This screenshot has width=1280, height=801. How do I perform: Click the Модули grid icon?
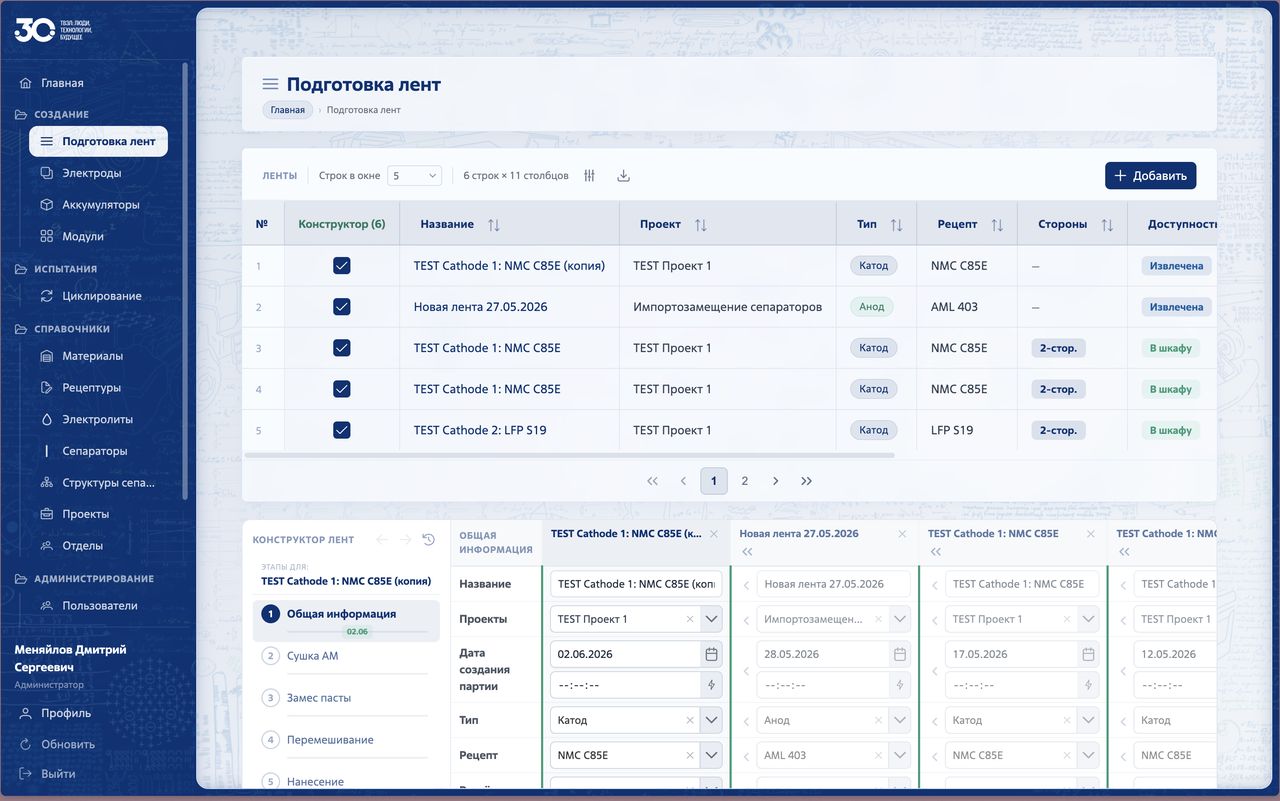coord(46,237)
